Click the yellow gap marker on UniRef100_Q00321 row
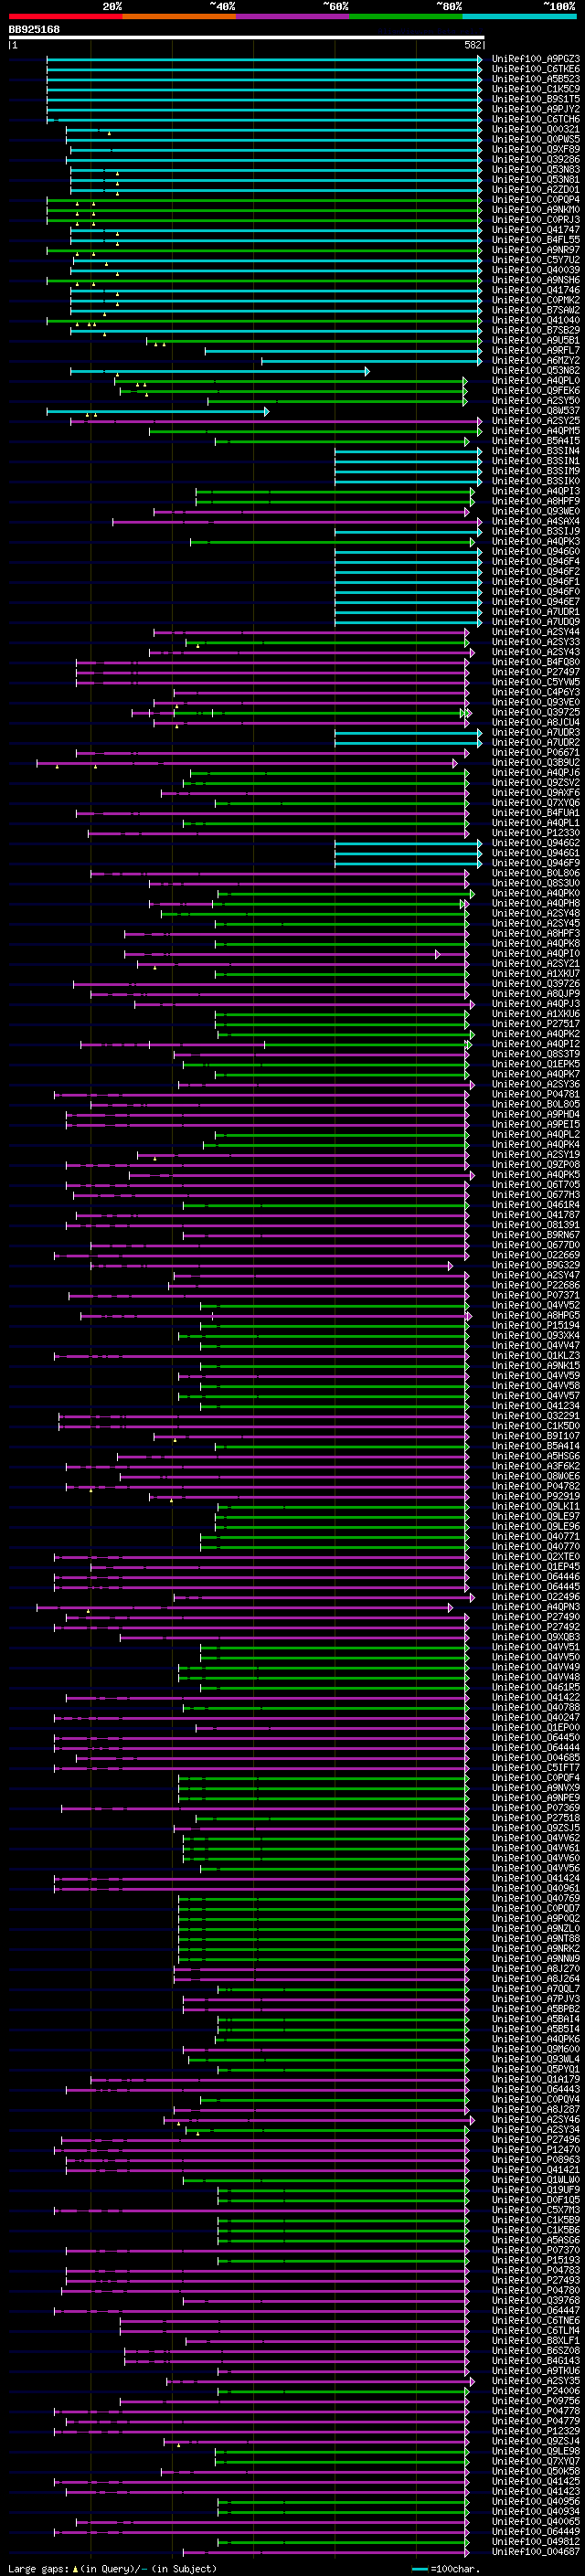 (109, 133)
